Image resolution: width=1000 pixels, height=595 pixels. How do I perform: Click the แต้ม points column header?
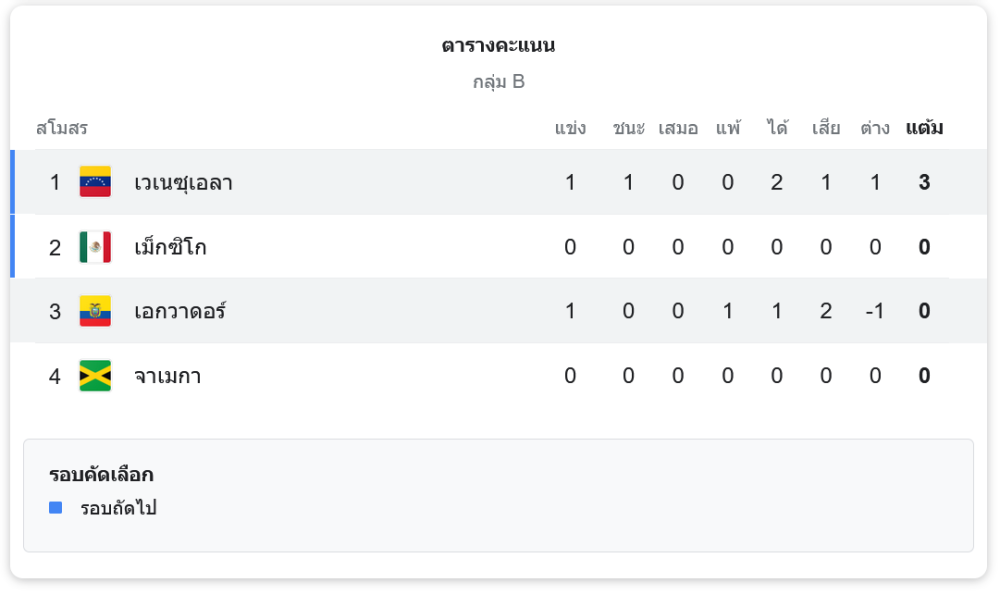coord(924,128)
